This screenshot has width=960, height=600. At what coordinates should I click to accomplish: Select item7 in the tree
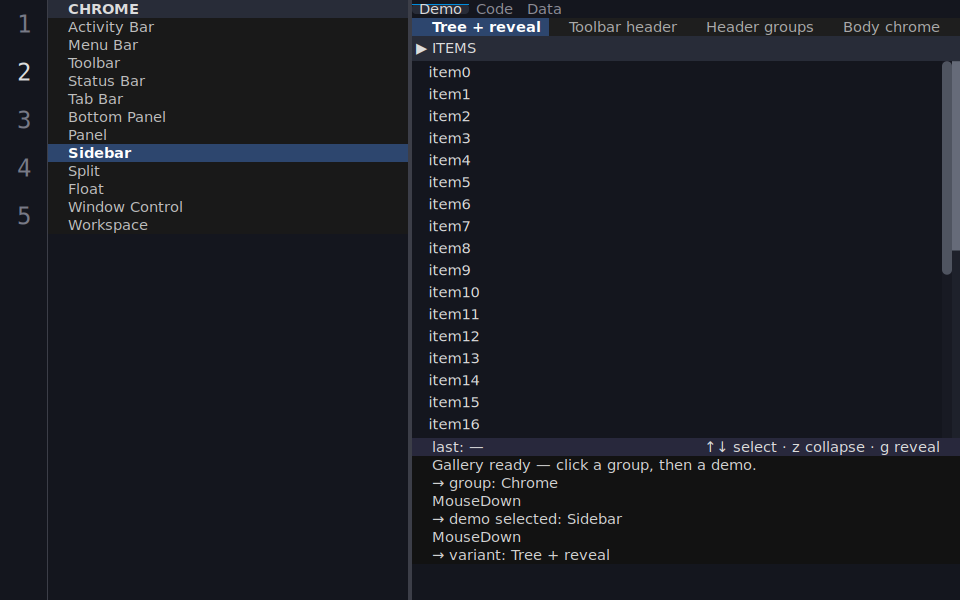[677, 227]
